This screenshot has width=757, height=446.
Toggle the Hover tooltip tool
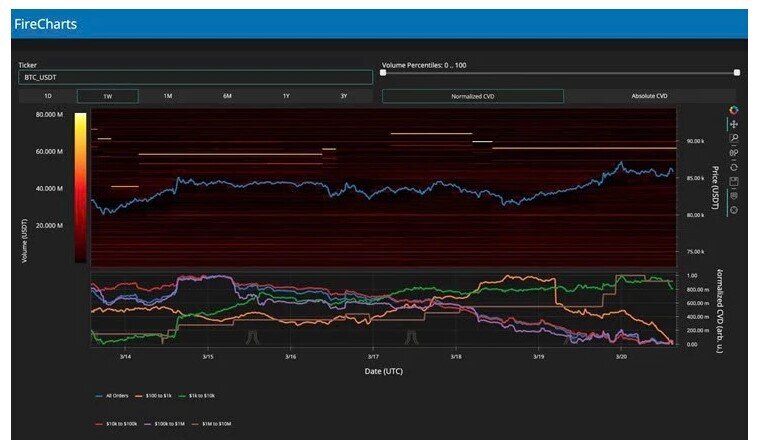pos(734,195)
